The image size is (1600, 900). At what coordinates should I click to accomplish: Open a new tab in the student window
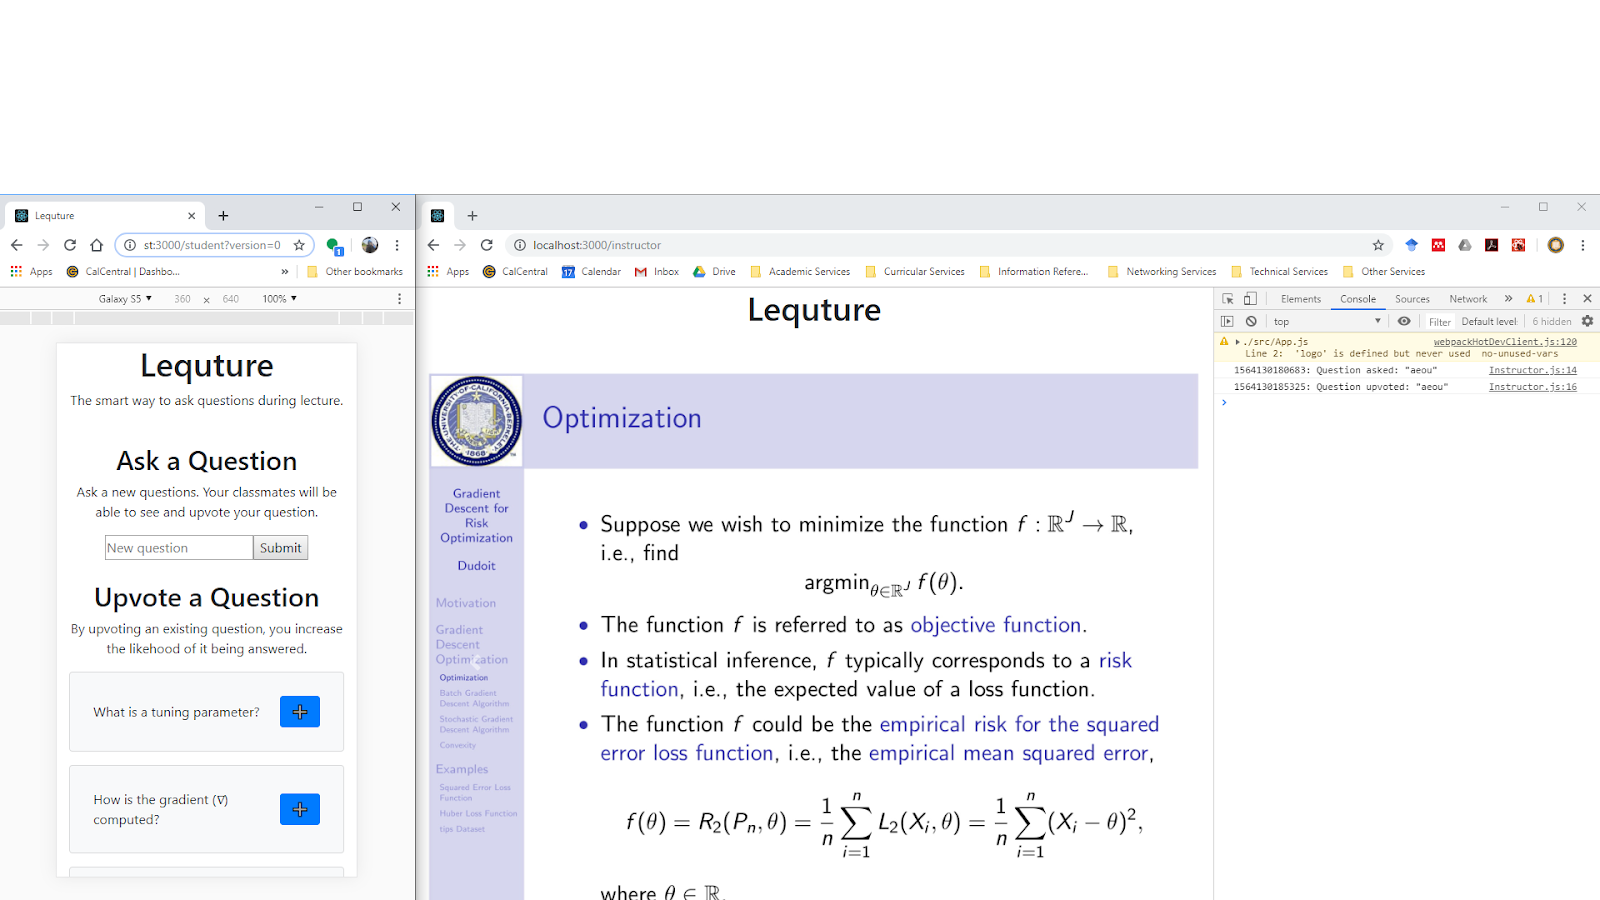(x=223, y=216)
